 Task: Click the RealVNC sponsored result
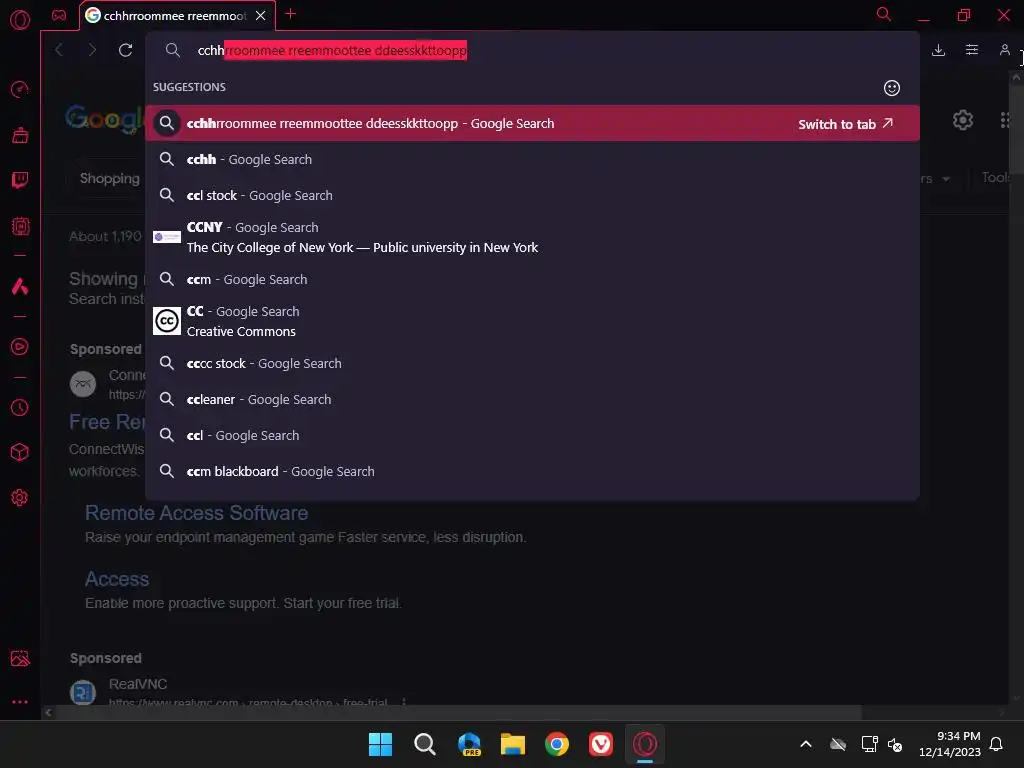coord(138,684)
